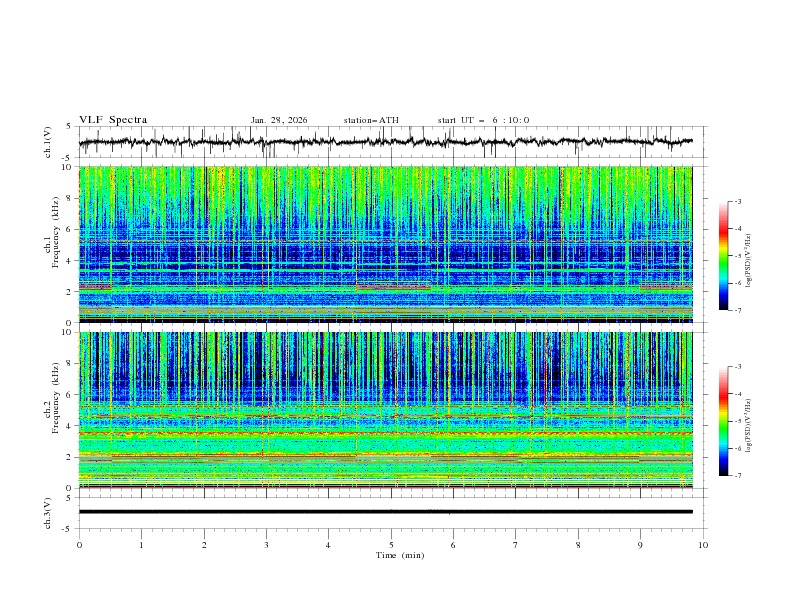The height and width of the screenshot is (612, 792).
Task: Click the 'VLF Spectra' title text
Action: pos(113,120)
